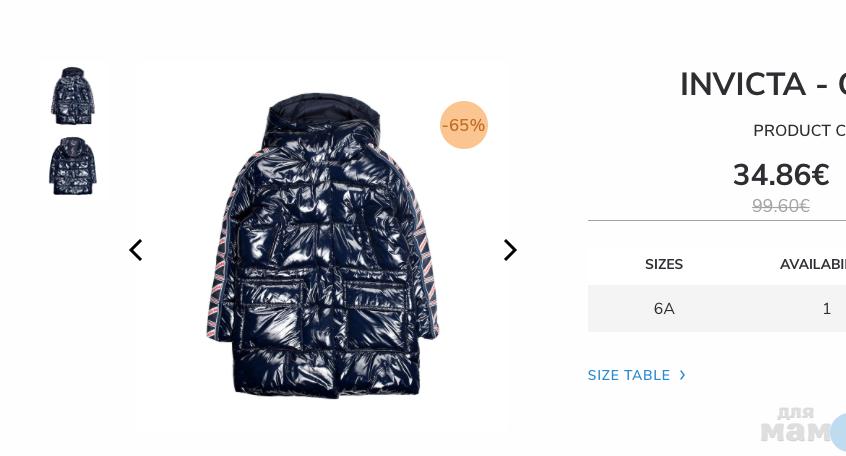Click the AVAILABILITY column header

(x=813, y=264)
